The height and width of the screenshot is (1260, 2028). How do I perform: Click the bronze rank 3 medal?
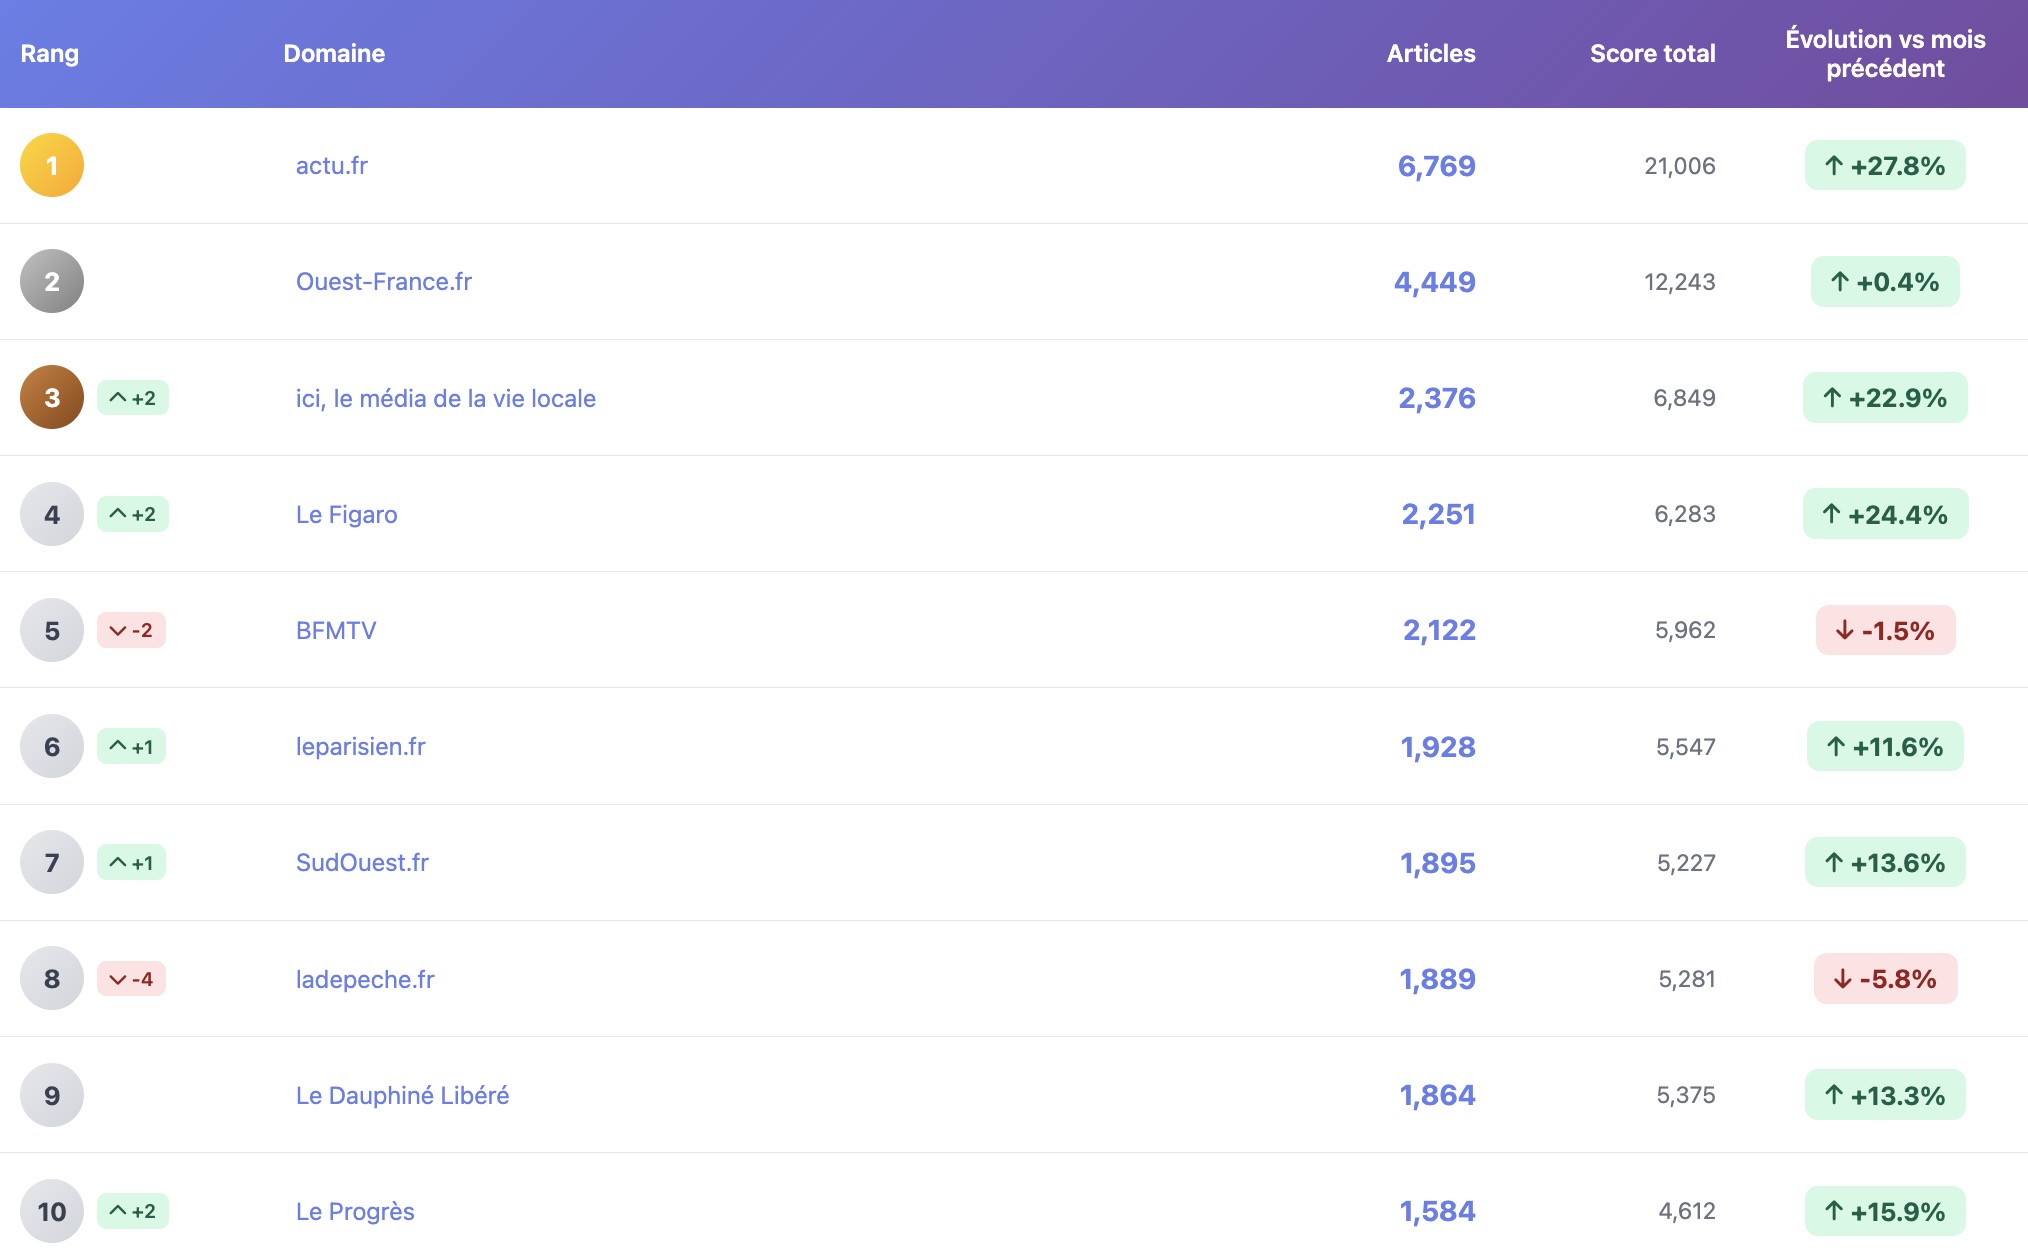click(x=52, y=397)
